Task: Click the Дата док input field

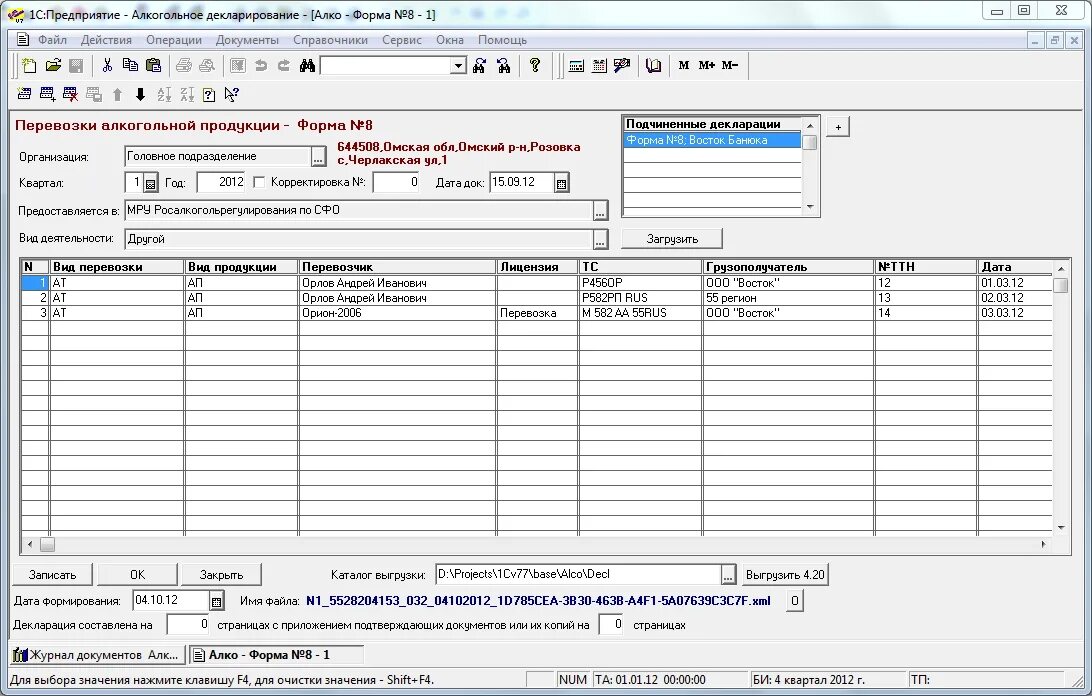Action: [x=522, y=183]
